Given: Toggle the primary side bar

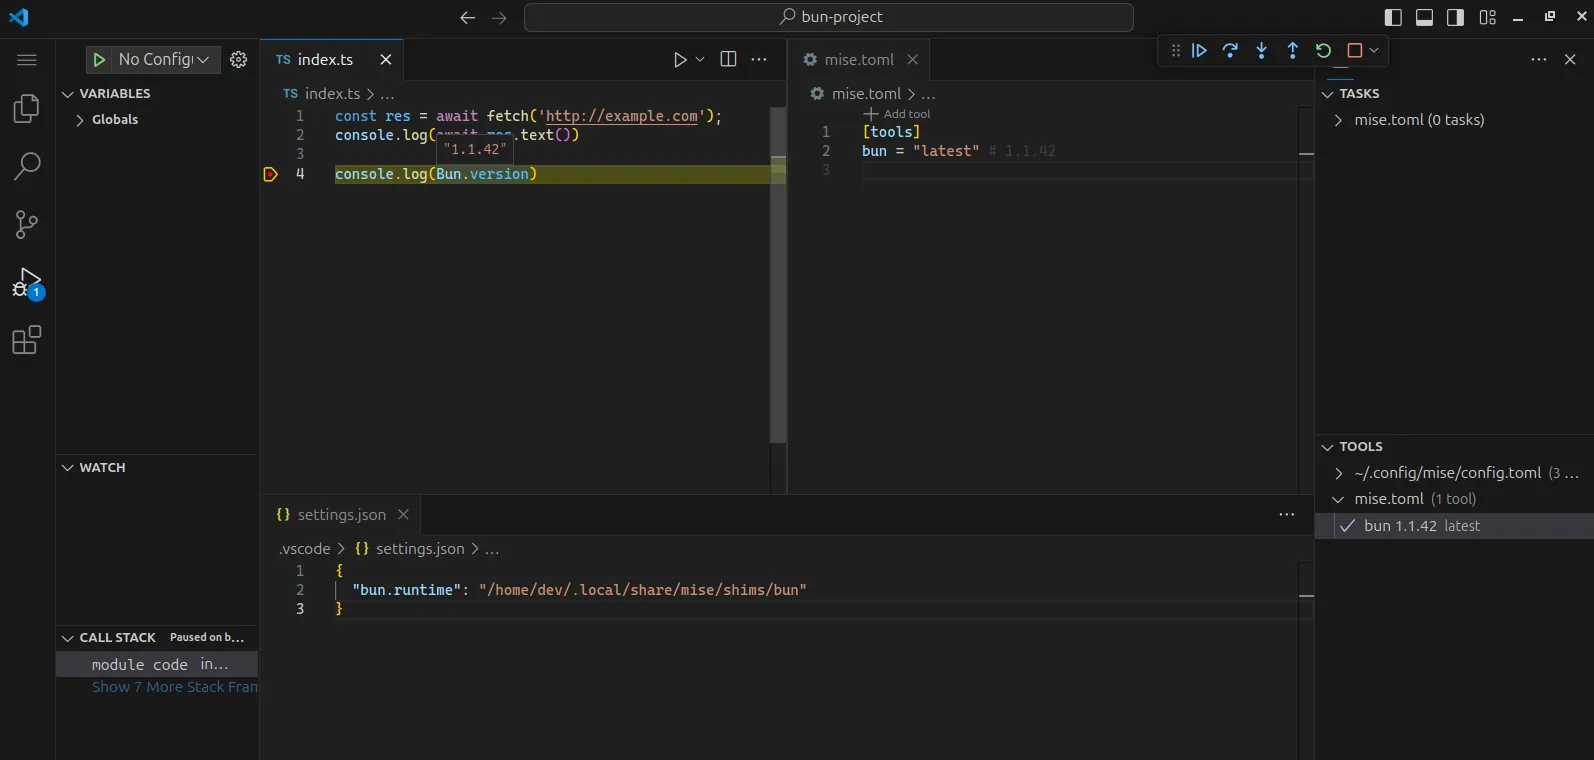Looking at the screenshot, I should point(1393,17).
